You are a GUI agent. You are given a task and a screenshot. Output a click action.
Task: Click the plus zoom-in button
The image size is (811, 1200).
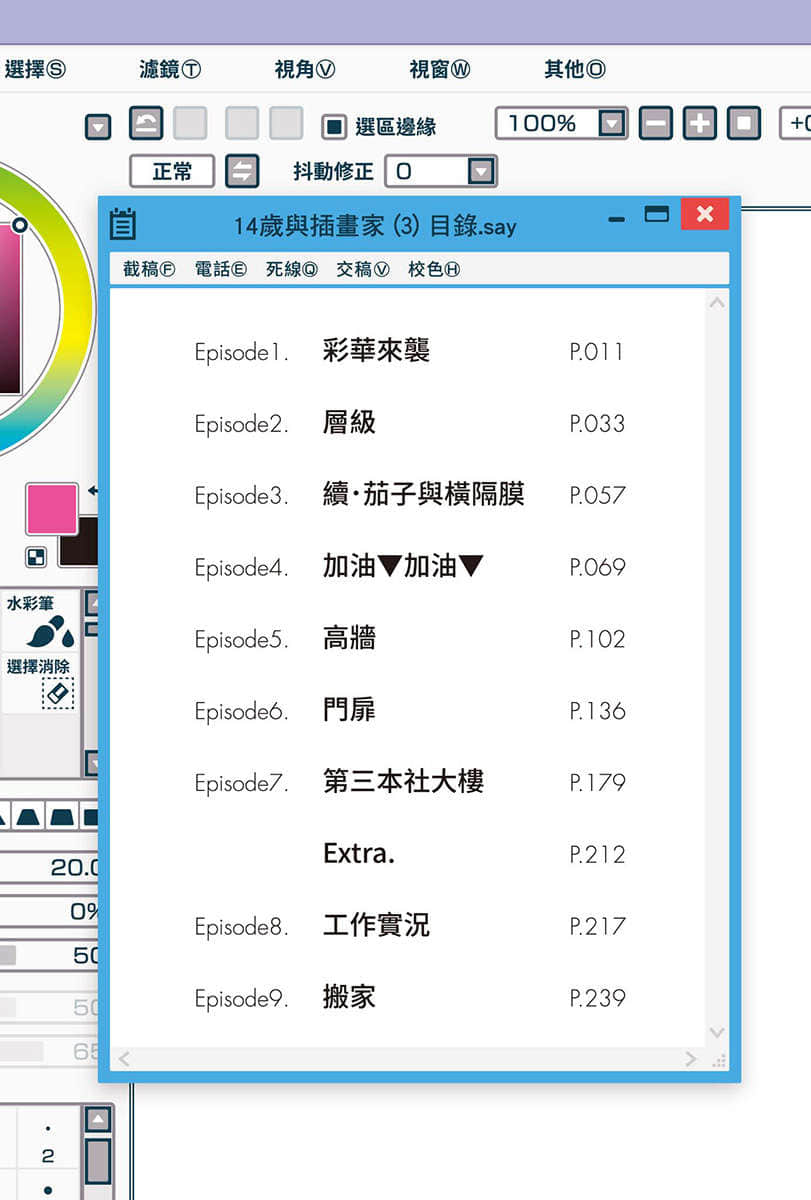click(x=700, y=124)
